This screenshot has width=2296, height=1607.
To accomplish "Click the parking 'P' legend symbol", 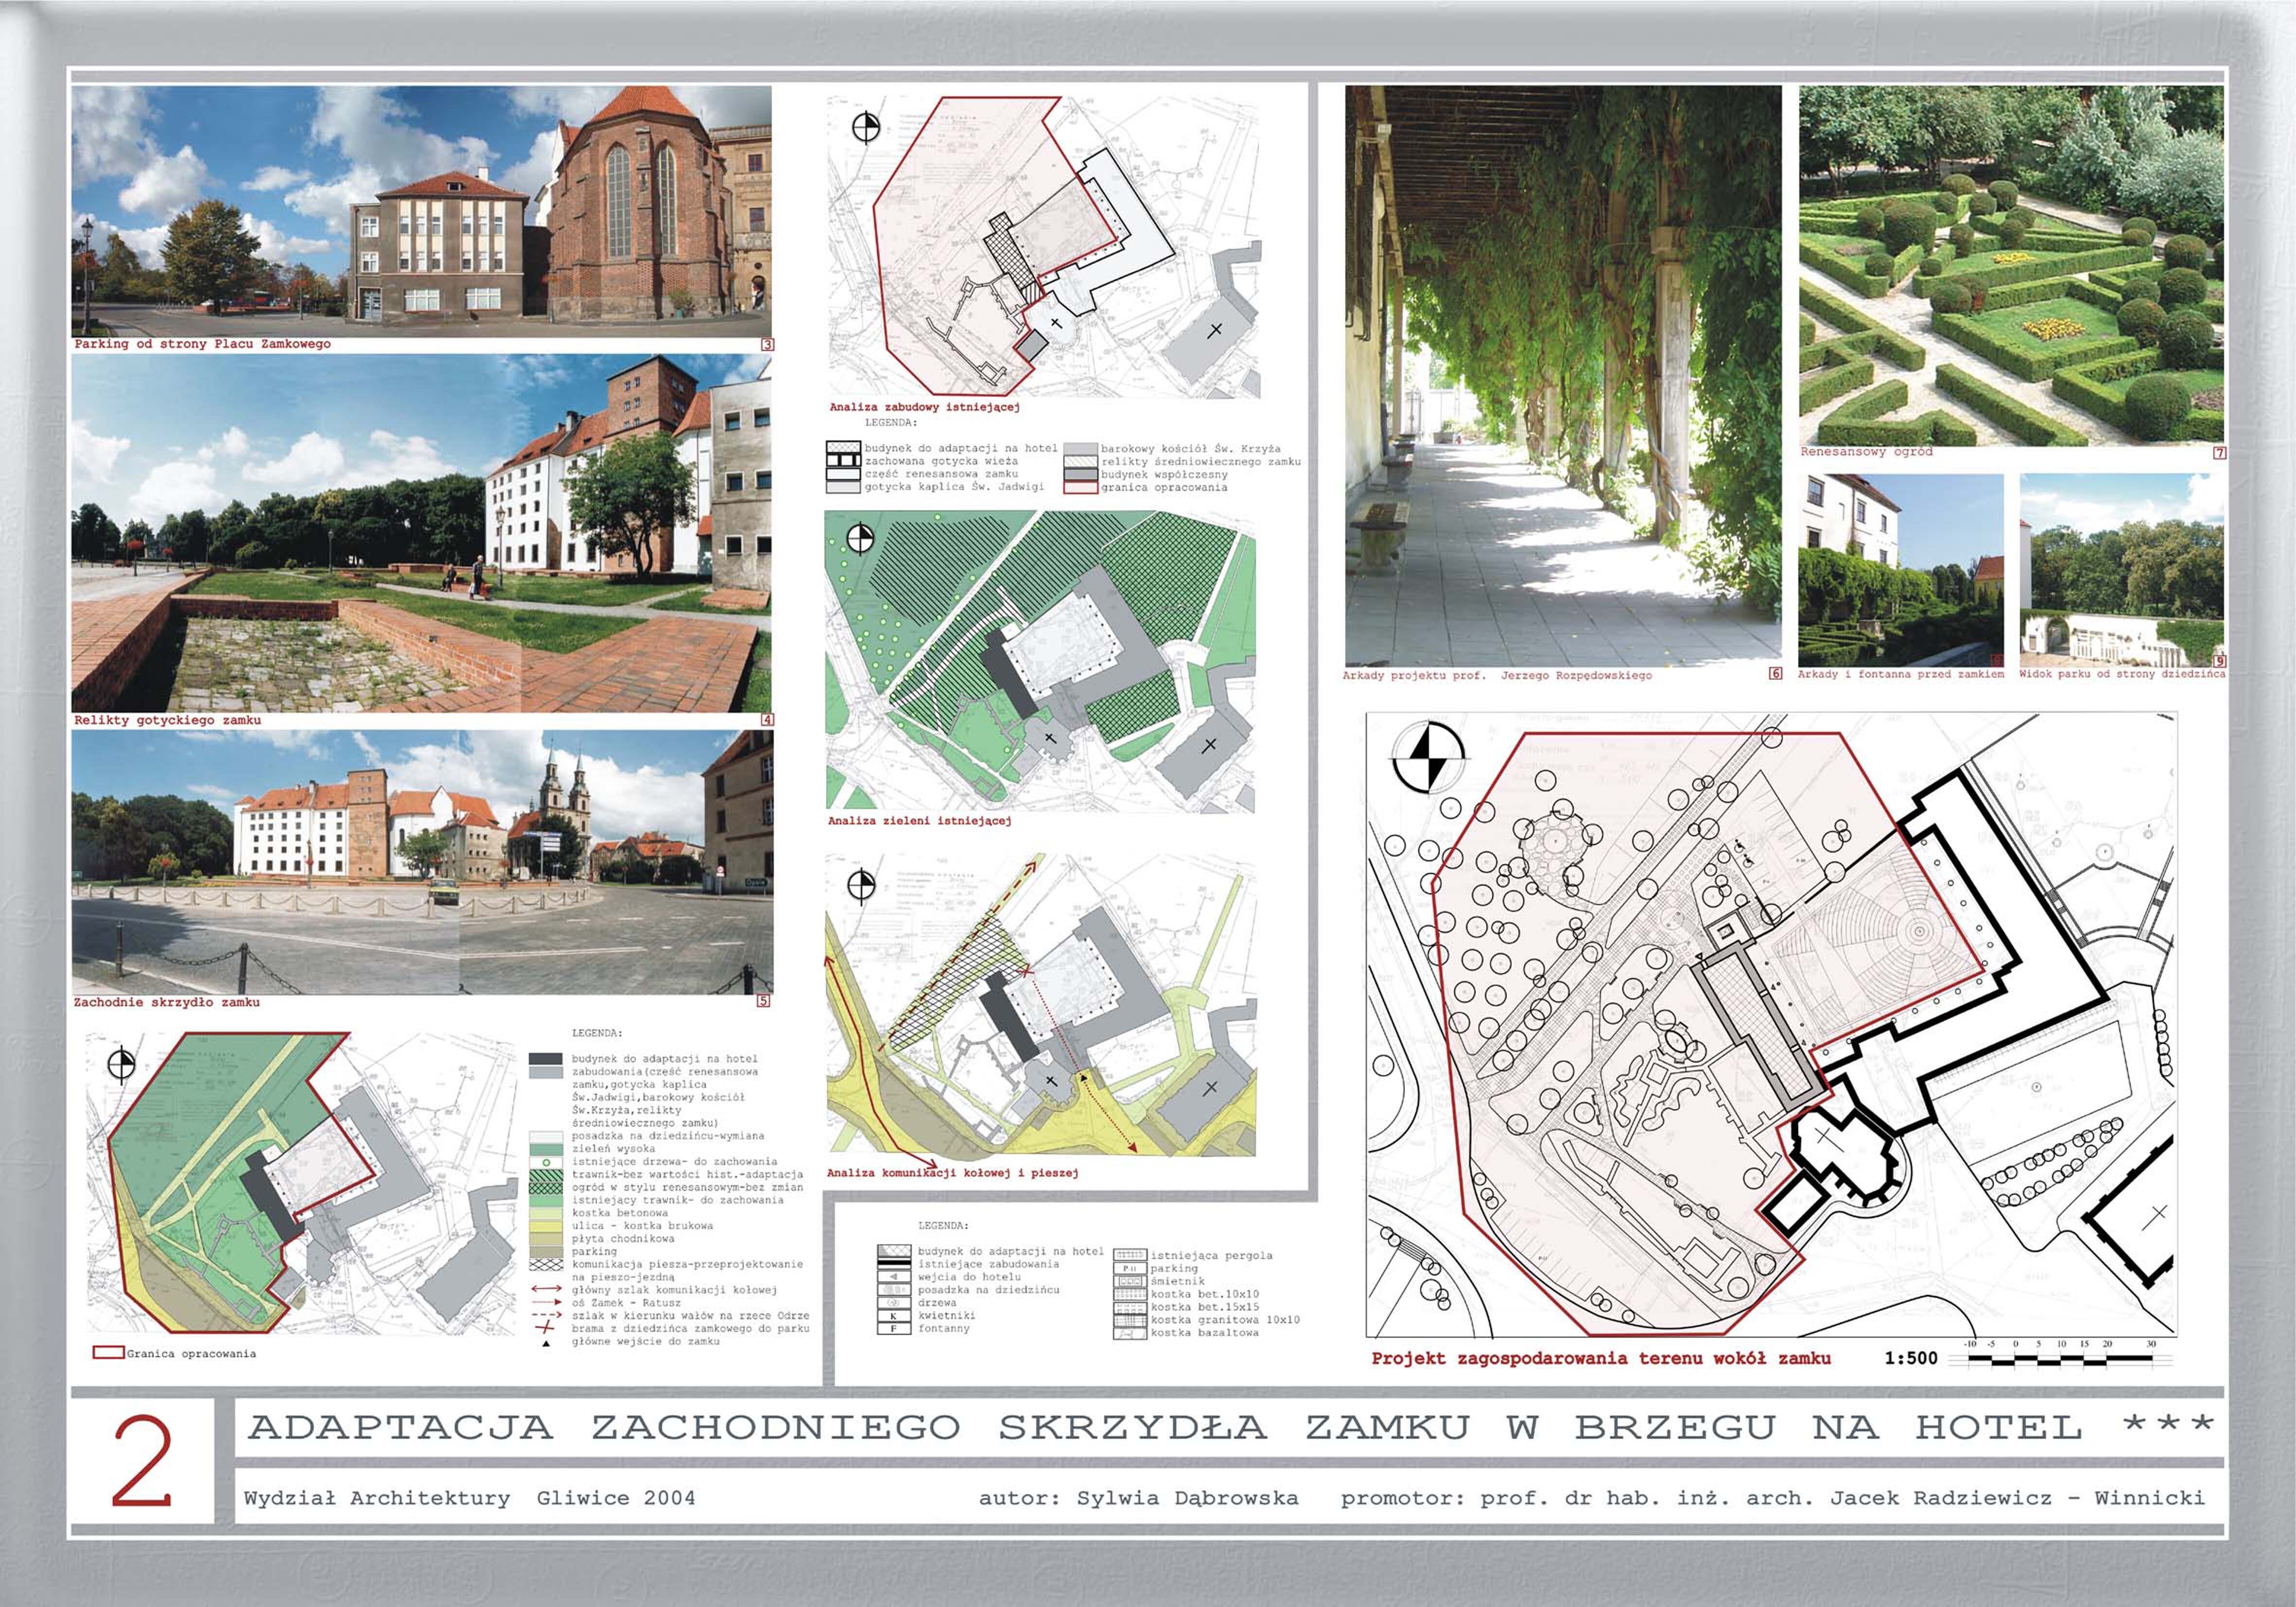I will [1130, 1268].
